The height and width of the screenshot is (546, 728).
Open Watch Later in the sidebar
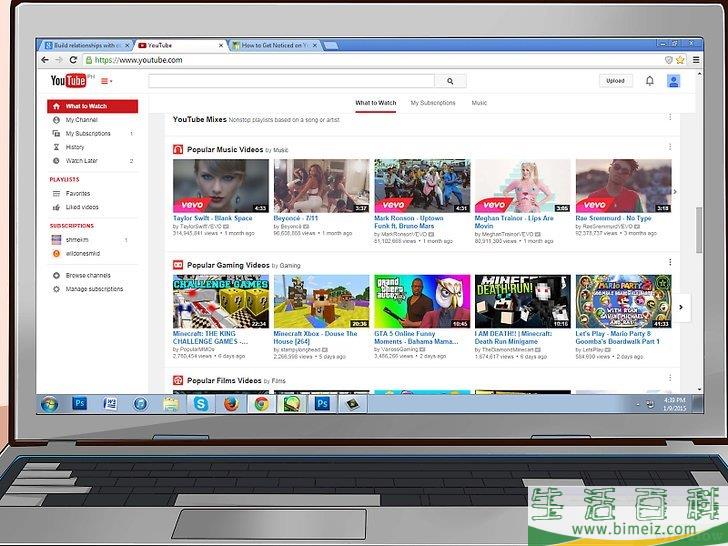[81, 161]
